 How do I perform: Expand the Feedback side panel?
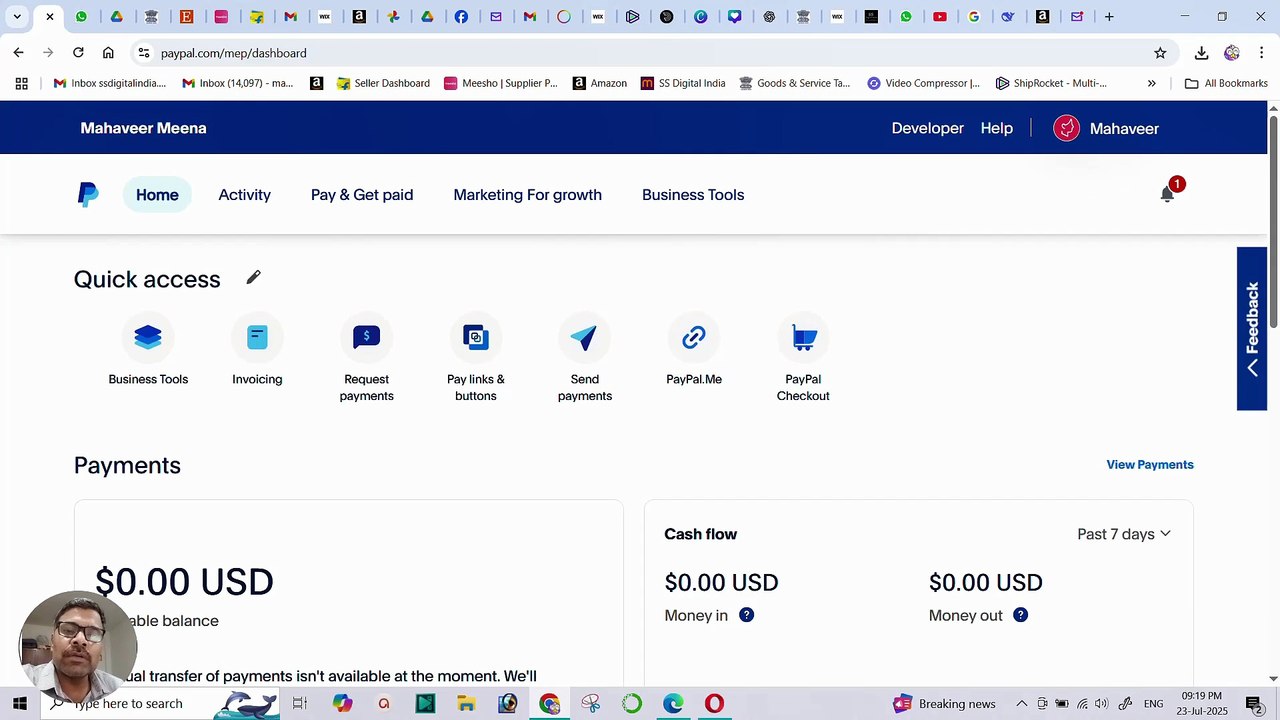pyautogui.click(x=1252, y=328)
